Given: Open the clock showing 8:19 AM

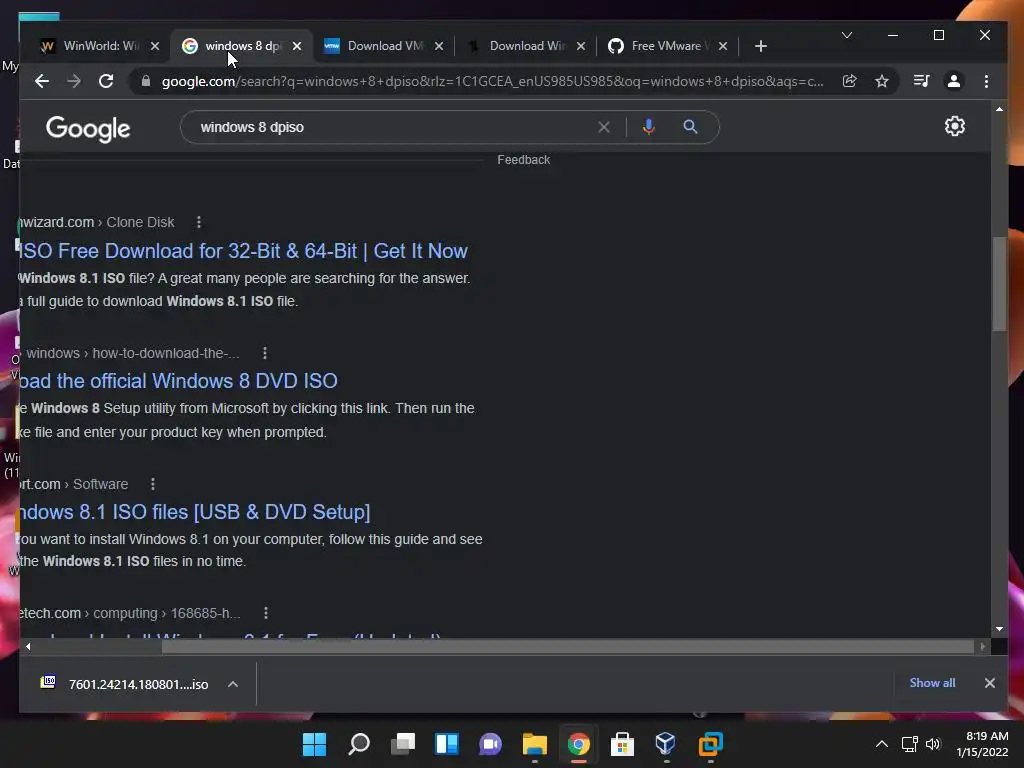Looking at the screenshot, I should (x=983, y=744).
